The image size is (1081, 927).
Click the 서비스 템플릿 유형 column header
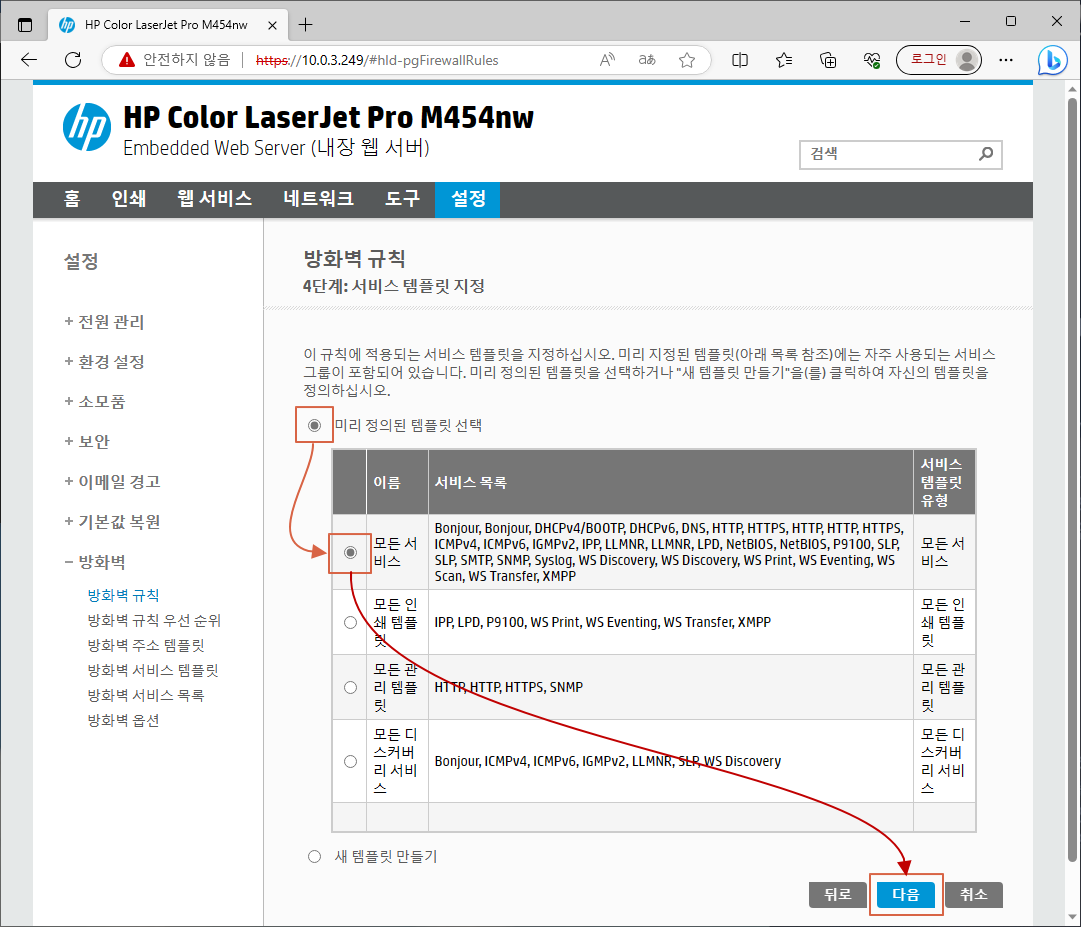tap(942, 482)
